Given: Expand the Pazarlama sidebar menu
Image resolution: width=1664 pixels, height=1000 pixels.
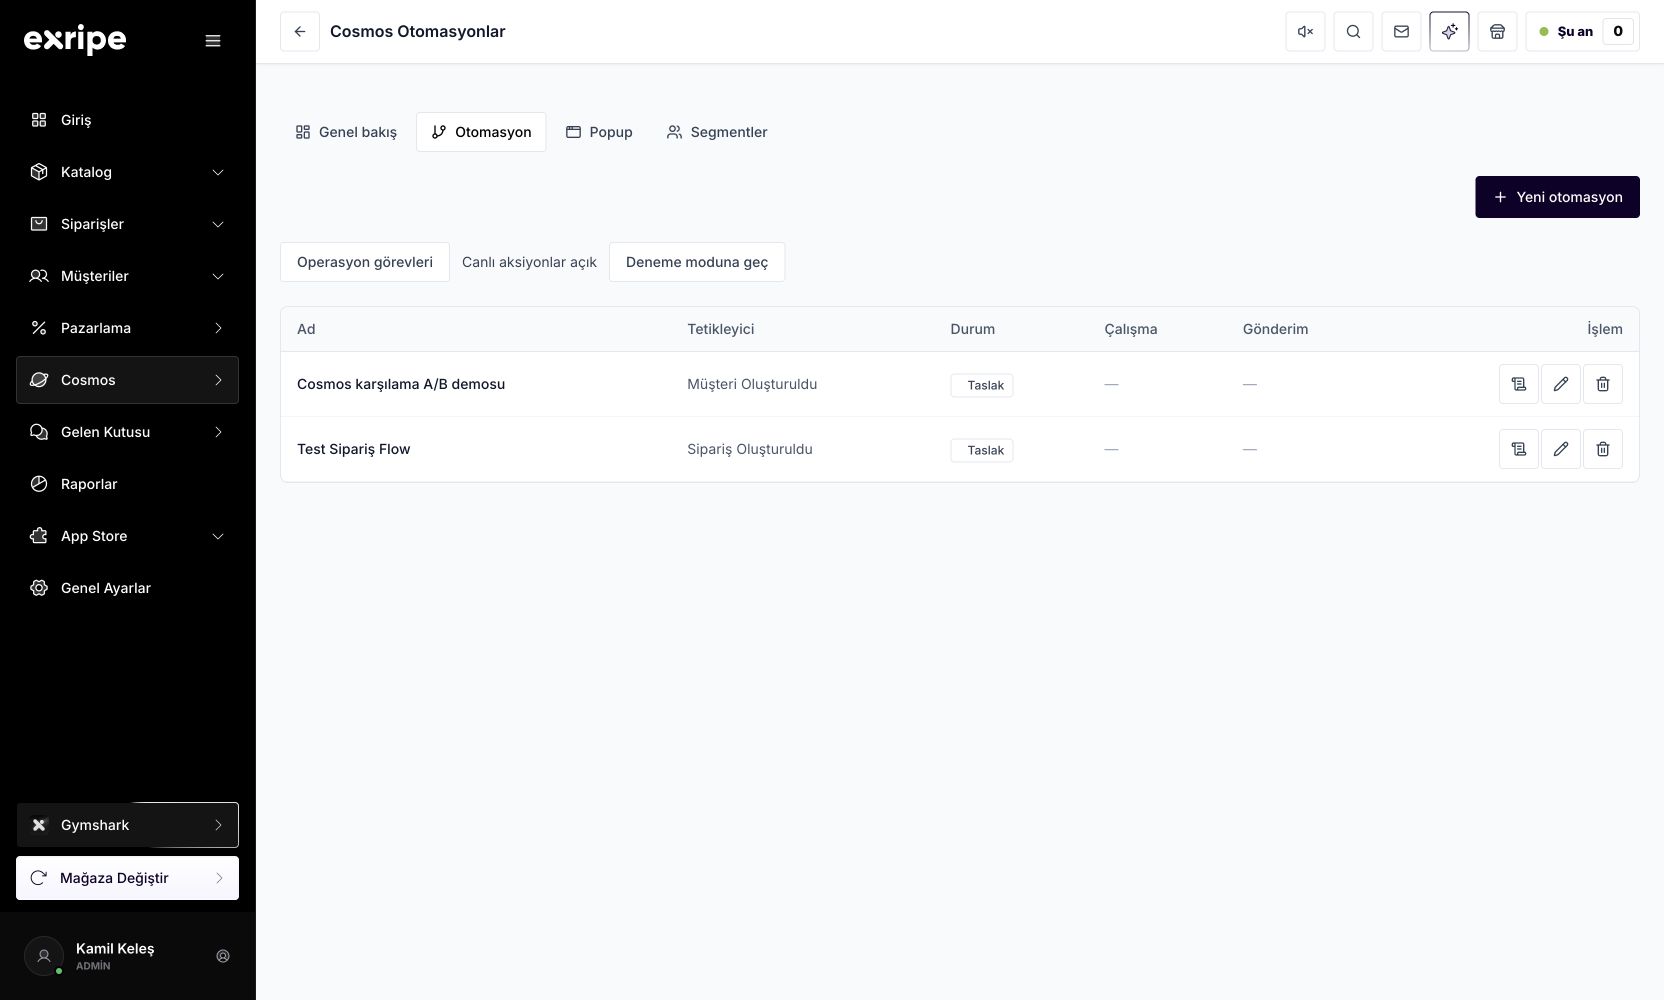Looking at the screenshot, I should coord(127,328).
